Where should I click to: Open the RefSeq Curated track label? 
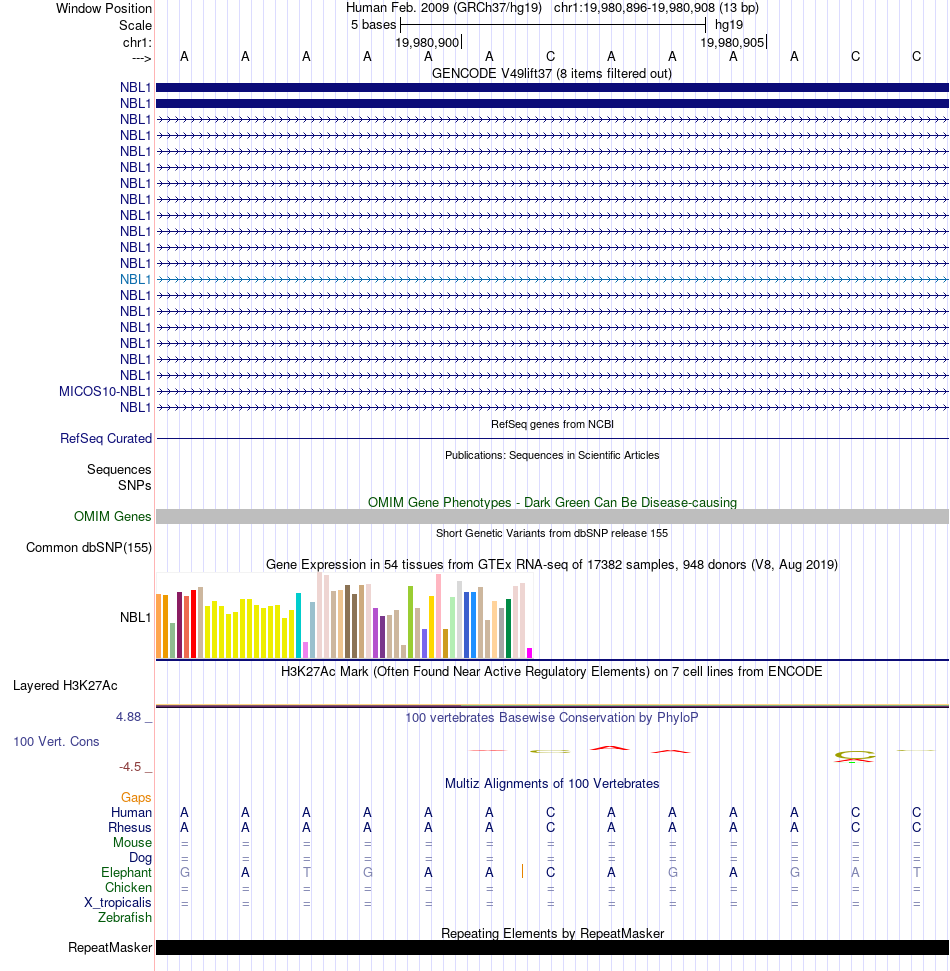tap(106, 438)
